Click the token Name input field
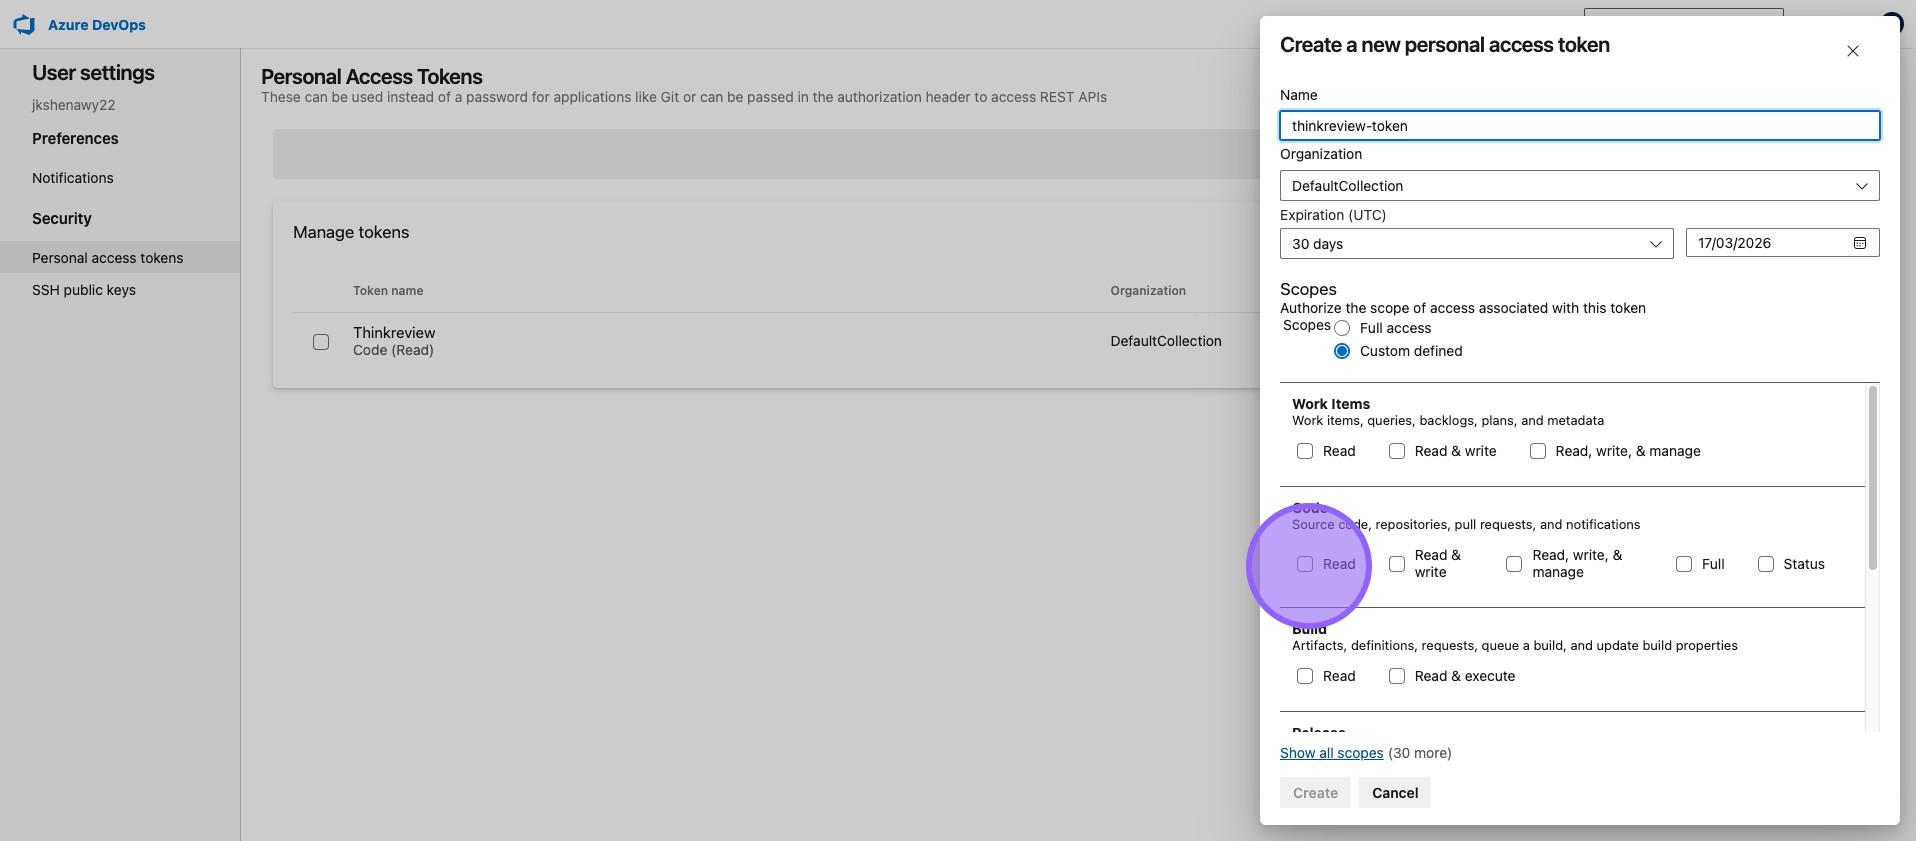The height and width of the screenshot is (841, 1916). click(x=1579, y=126)
